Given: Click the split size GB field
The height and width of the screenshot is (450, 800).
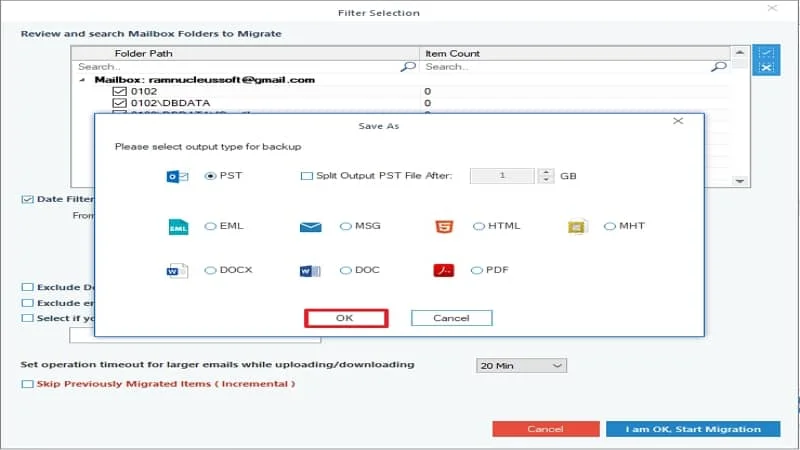Looking at the screenshot, I should [x=502, y=176].
